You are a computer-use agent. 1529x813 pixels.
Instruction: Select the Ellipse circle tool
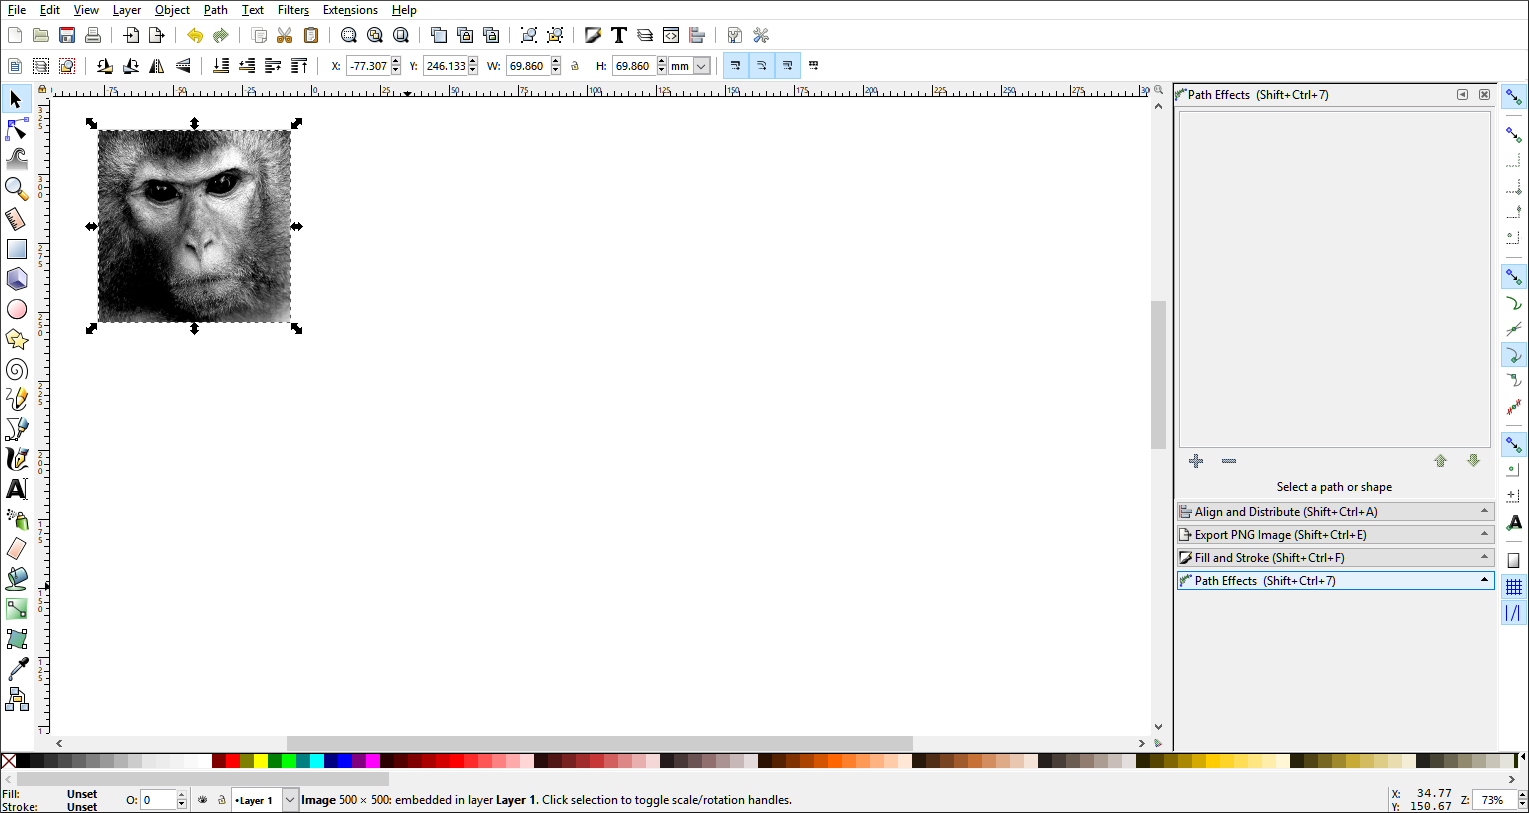(16, 309)
